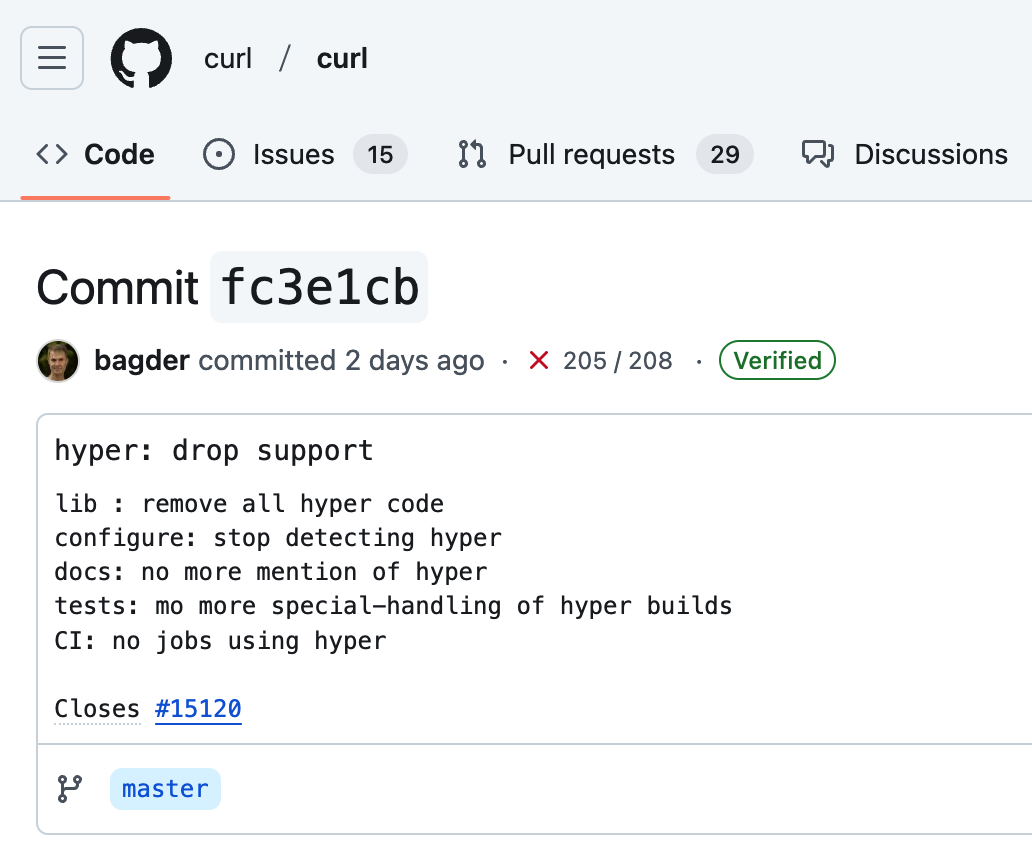Click the Discussions speech-bubble icon
Screen dimensions: 1032x856
click(818, 155)
